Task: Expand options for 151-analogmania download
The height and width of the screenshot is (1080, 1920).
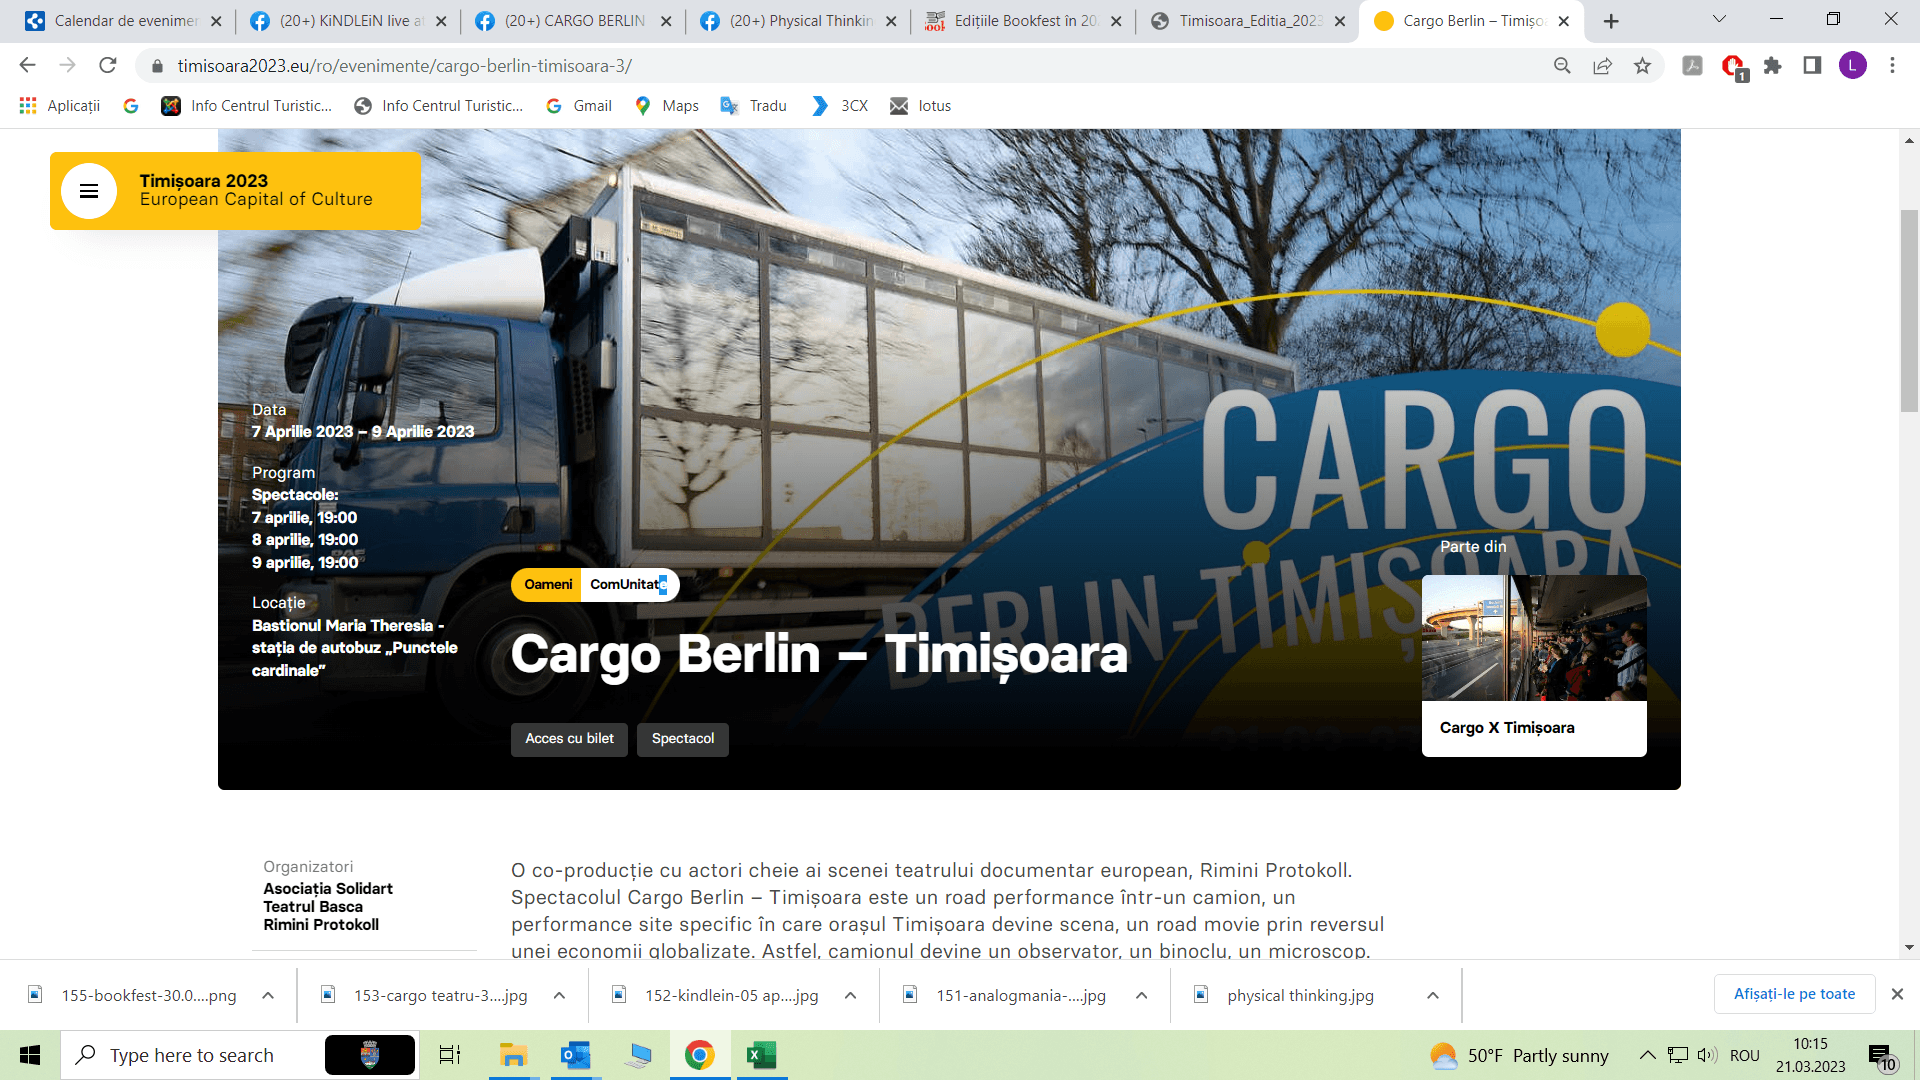Action: click(x=1141, y=996)
